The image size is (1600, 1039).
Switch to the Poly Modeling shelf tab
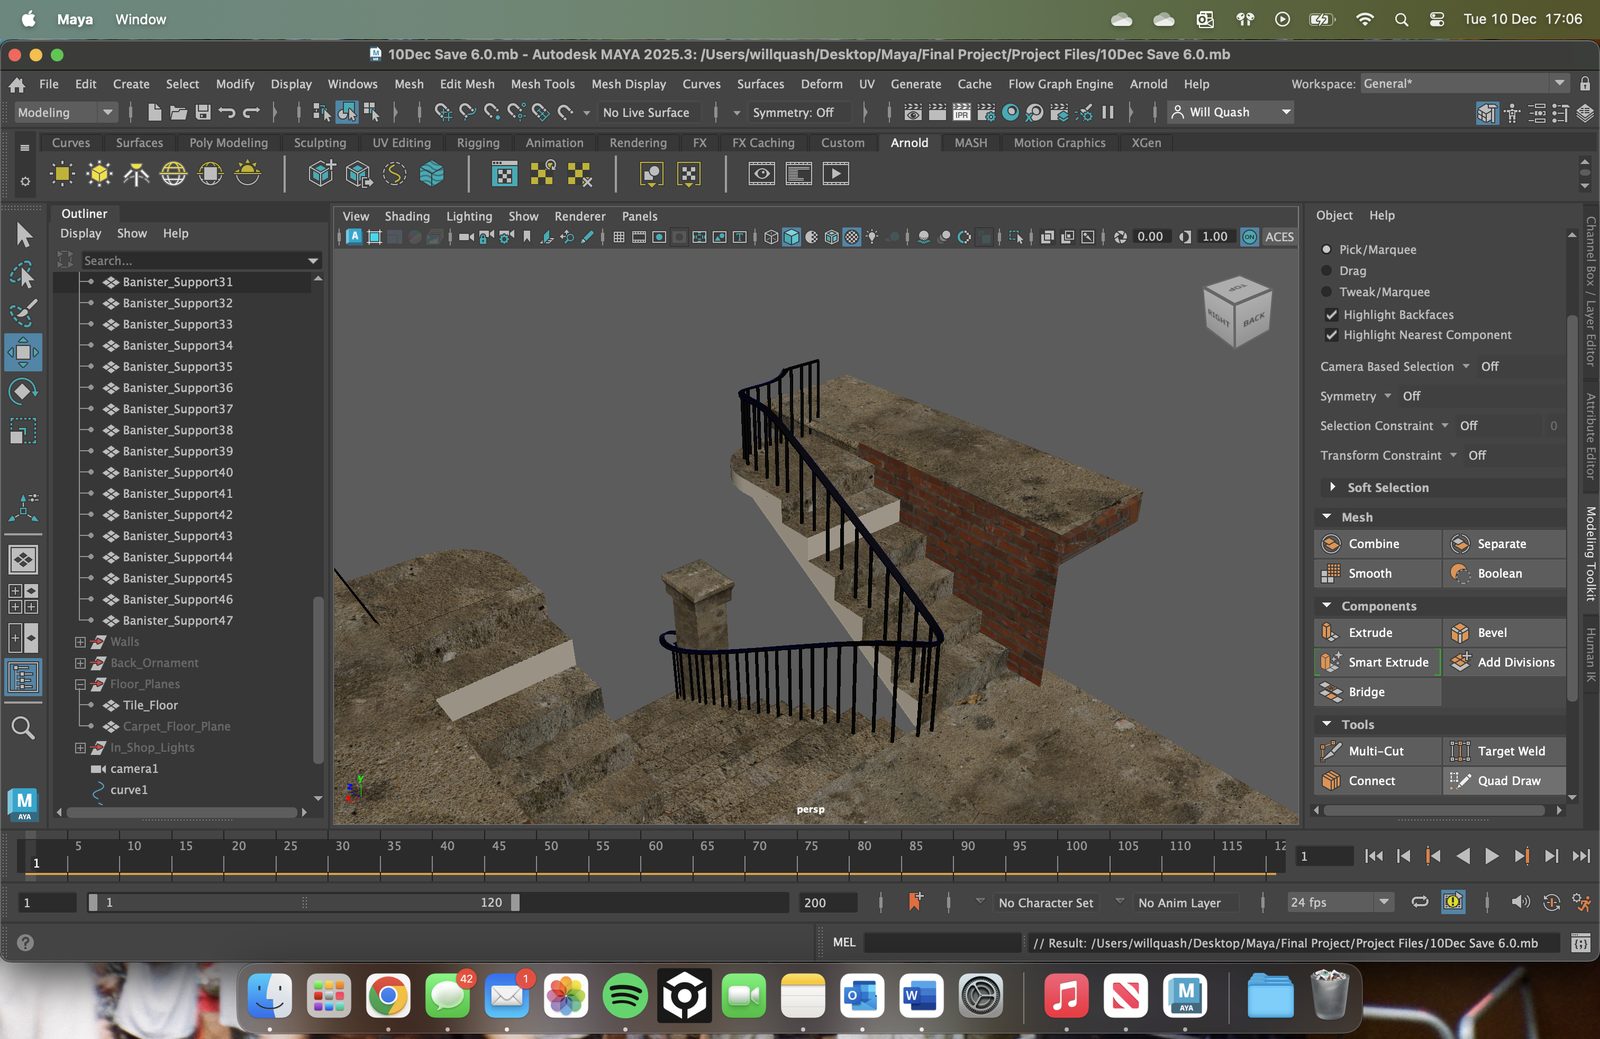pyautogui.click(x=229, y=143)
